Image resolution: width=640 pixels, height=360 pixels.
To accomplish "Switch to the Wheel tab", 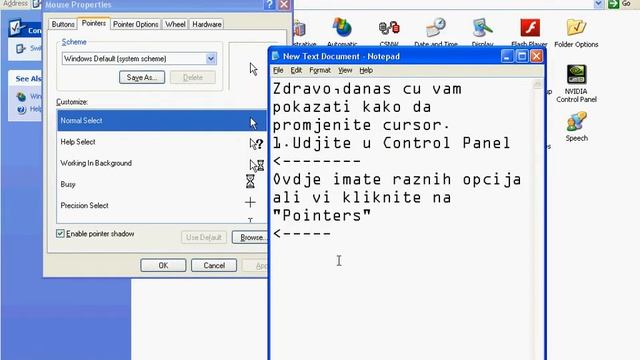I will [x=175, y=24].
